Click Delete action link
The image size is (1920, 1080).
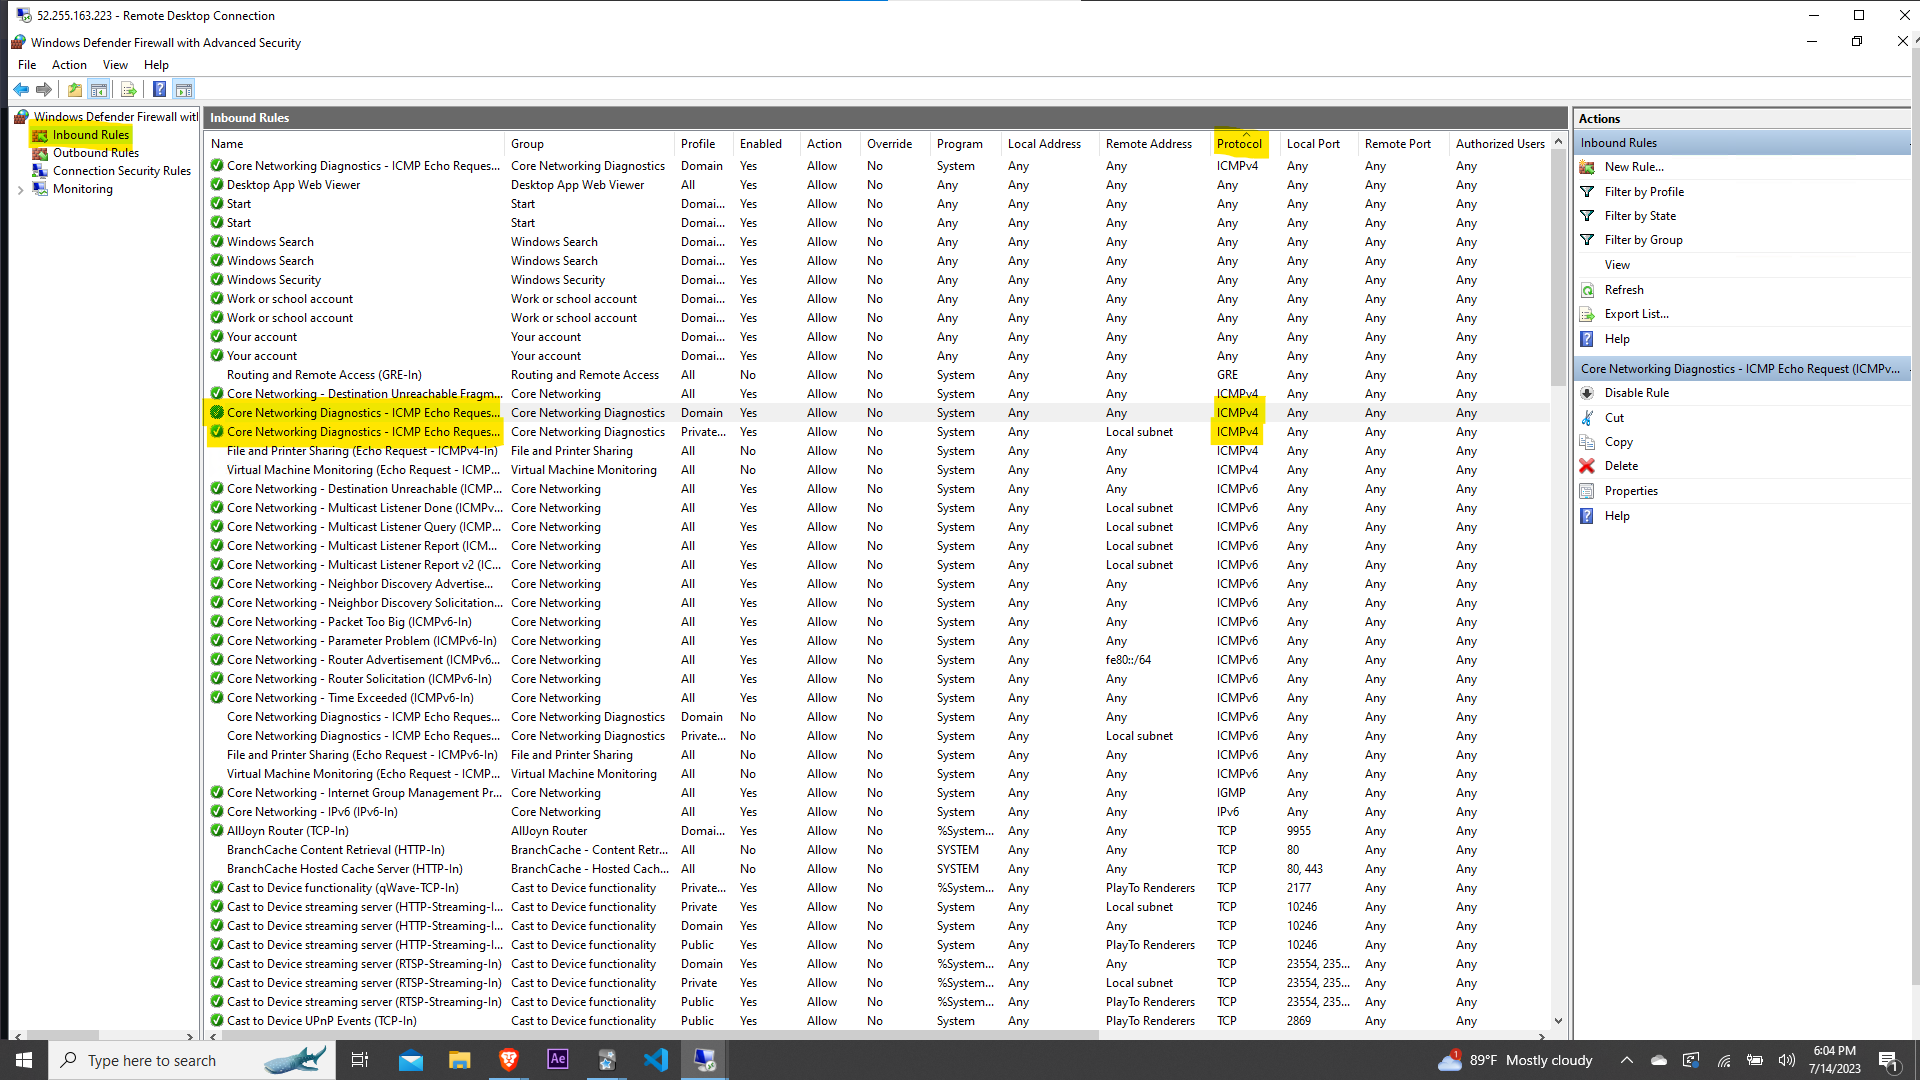[x=1621, y=466]
